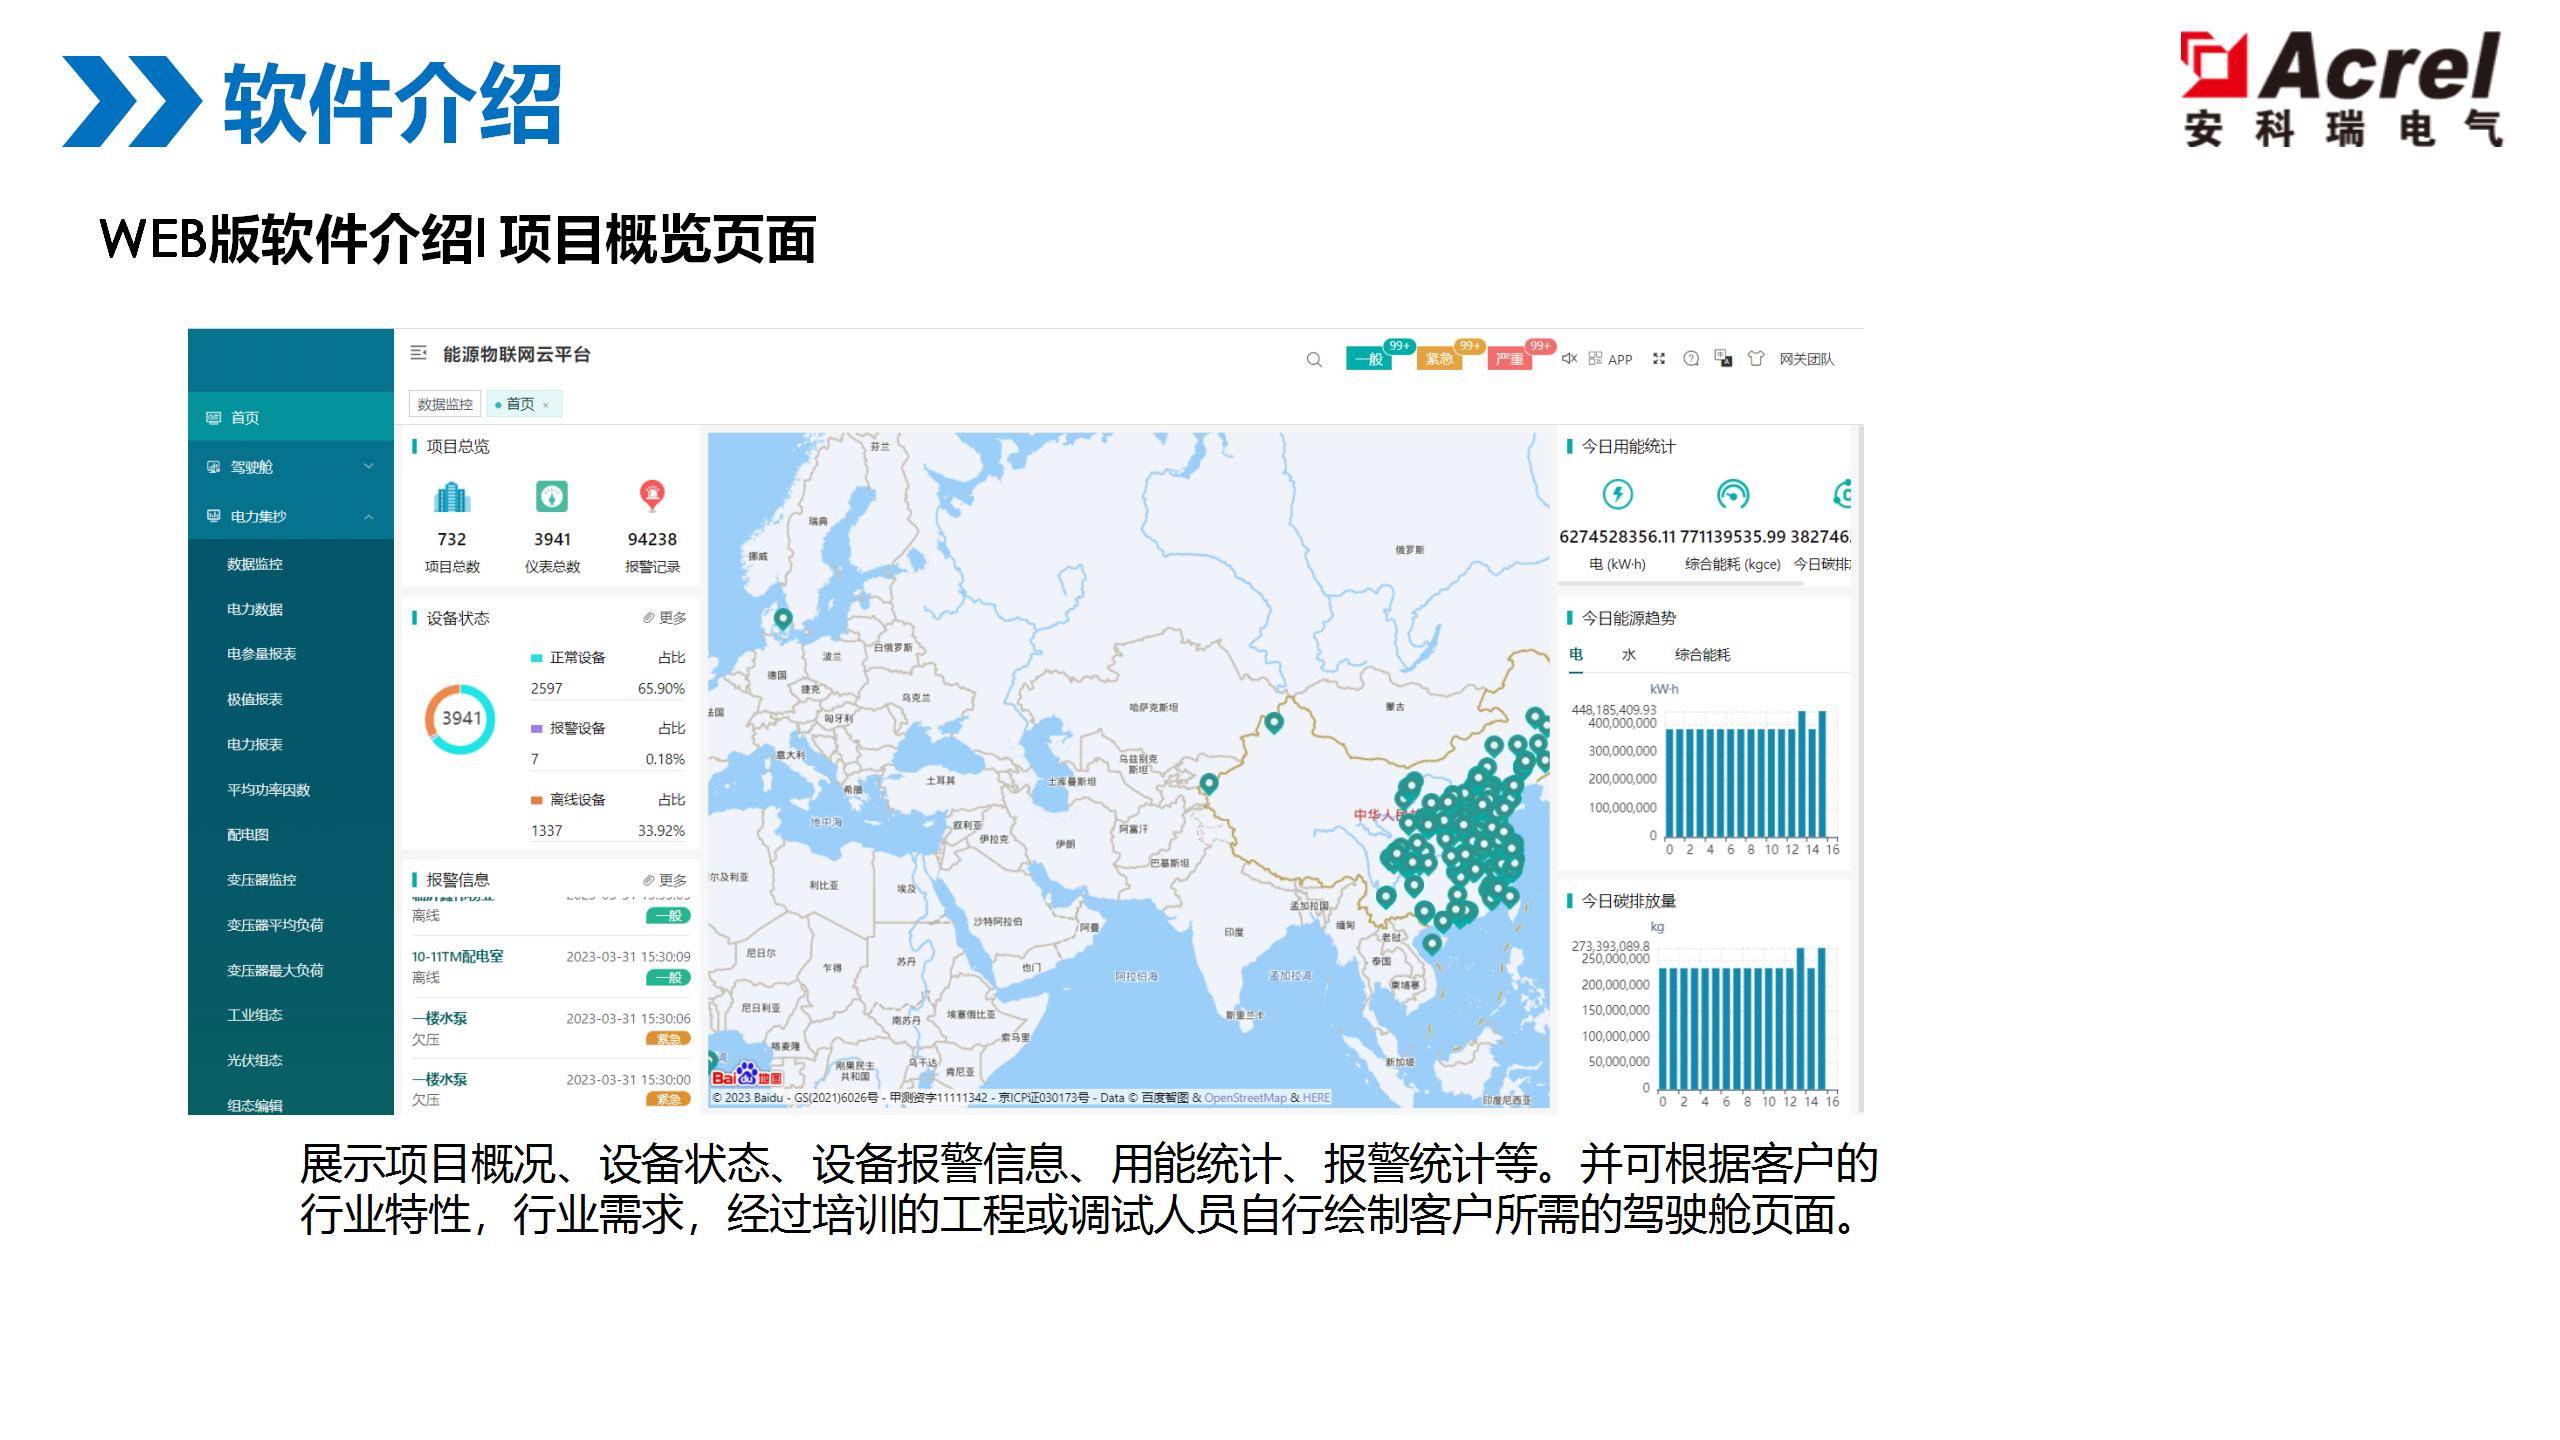Open the 网关团队 user dropdown
Screen dimensions: 2560x1440
[x=1806, y=359]
